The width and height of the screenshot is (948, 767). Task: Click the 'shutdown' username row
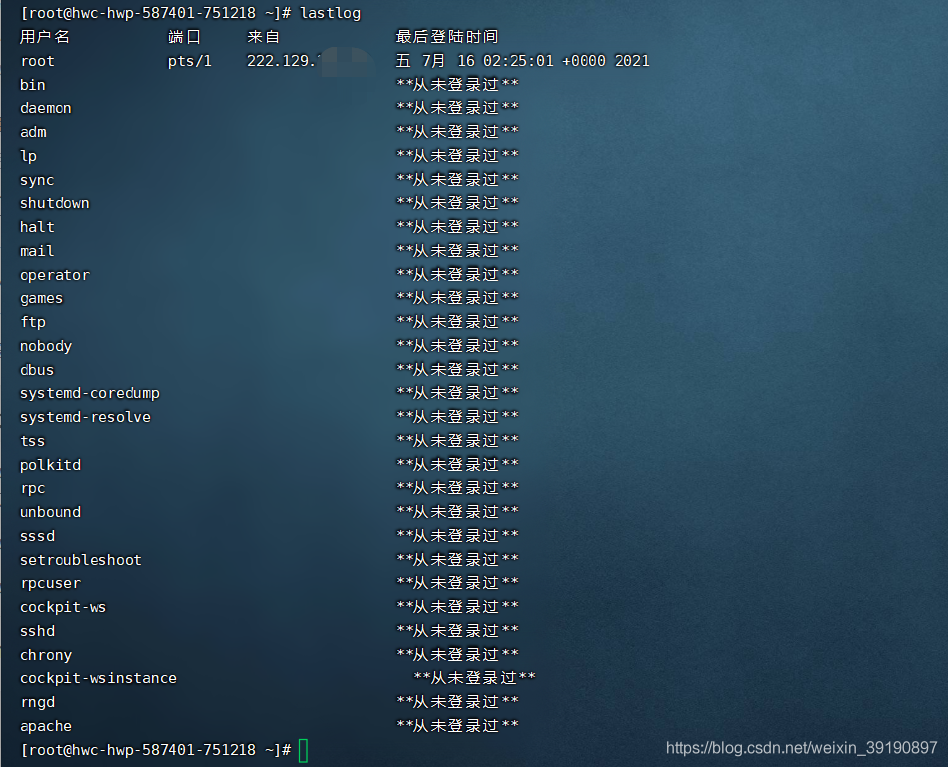(x=54, y=203)
